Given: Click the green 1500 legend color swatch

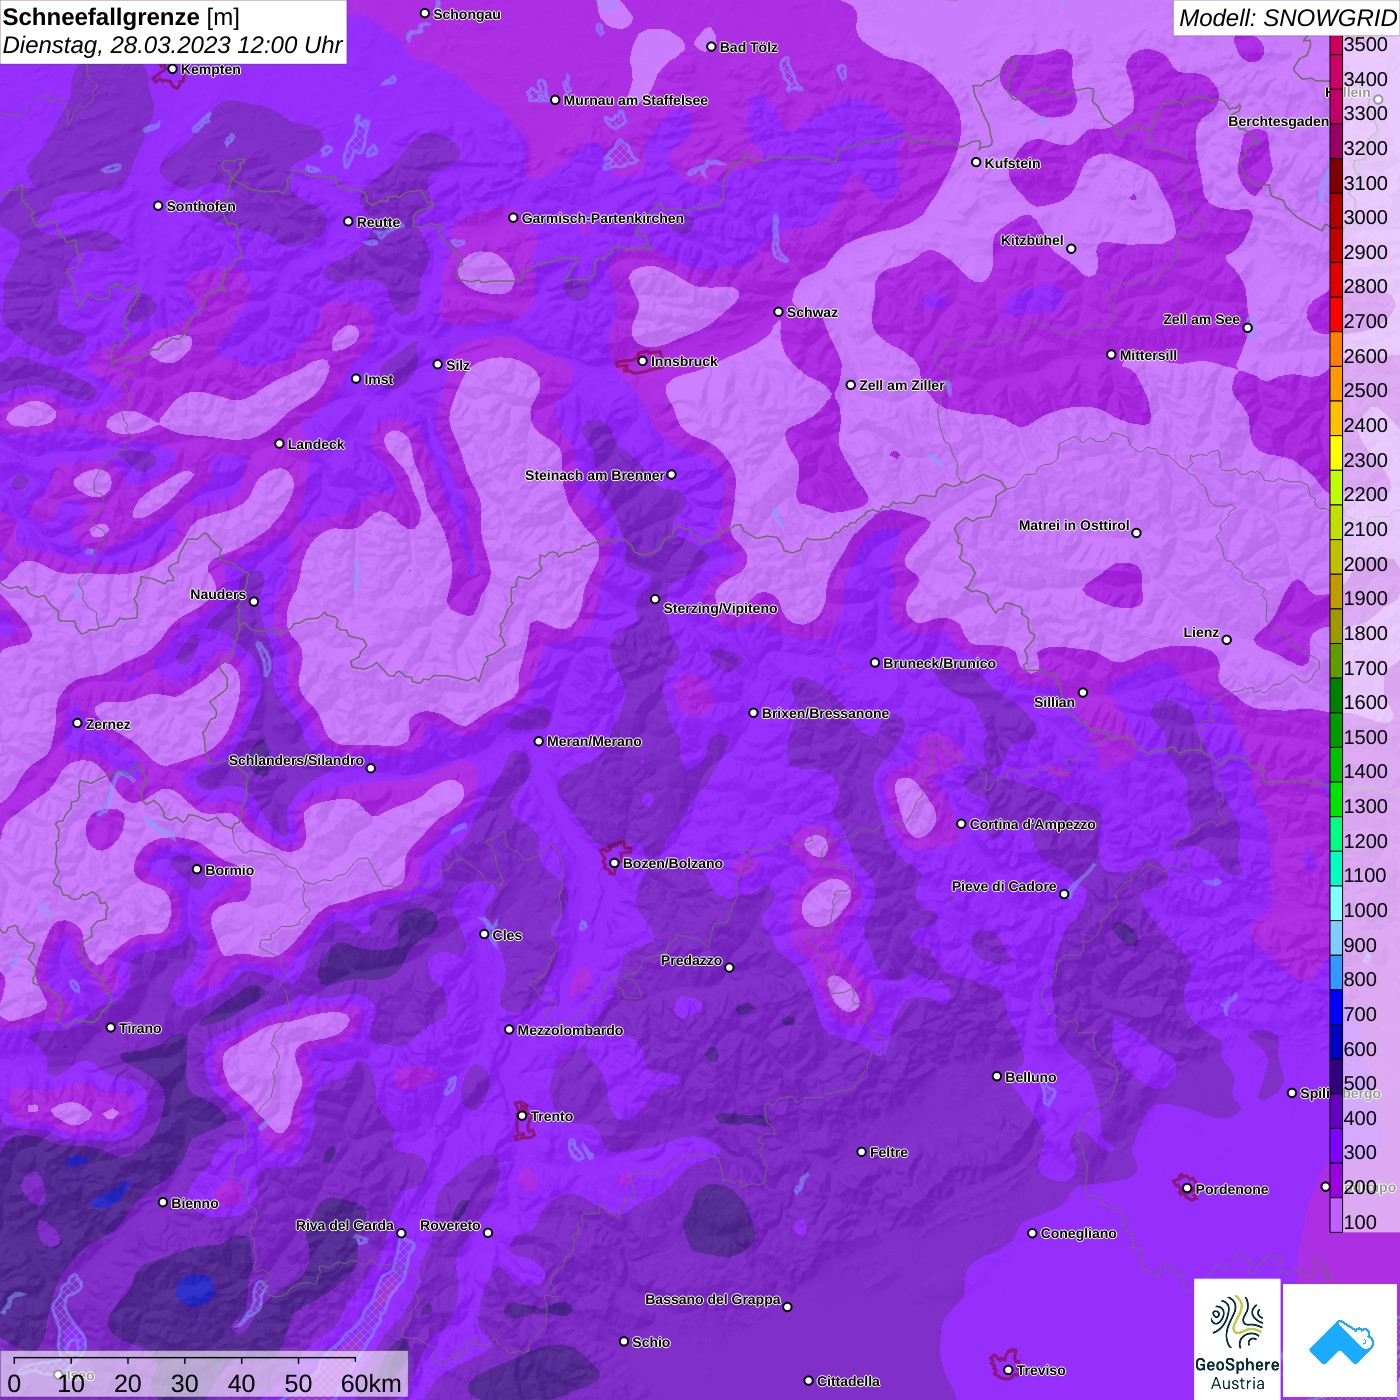Looking at the screenshot, I should pyautogui.click(x=1336, y=730).
